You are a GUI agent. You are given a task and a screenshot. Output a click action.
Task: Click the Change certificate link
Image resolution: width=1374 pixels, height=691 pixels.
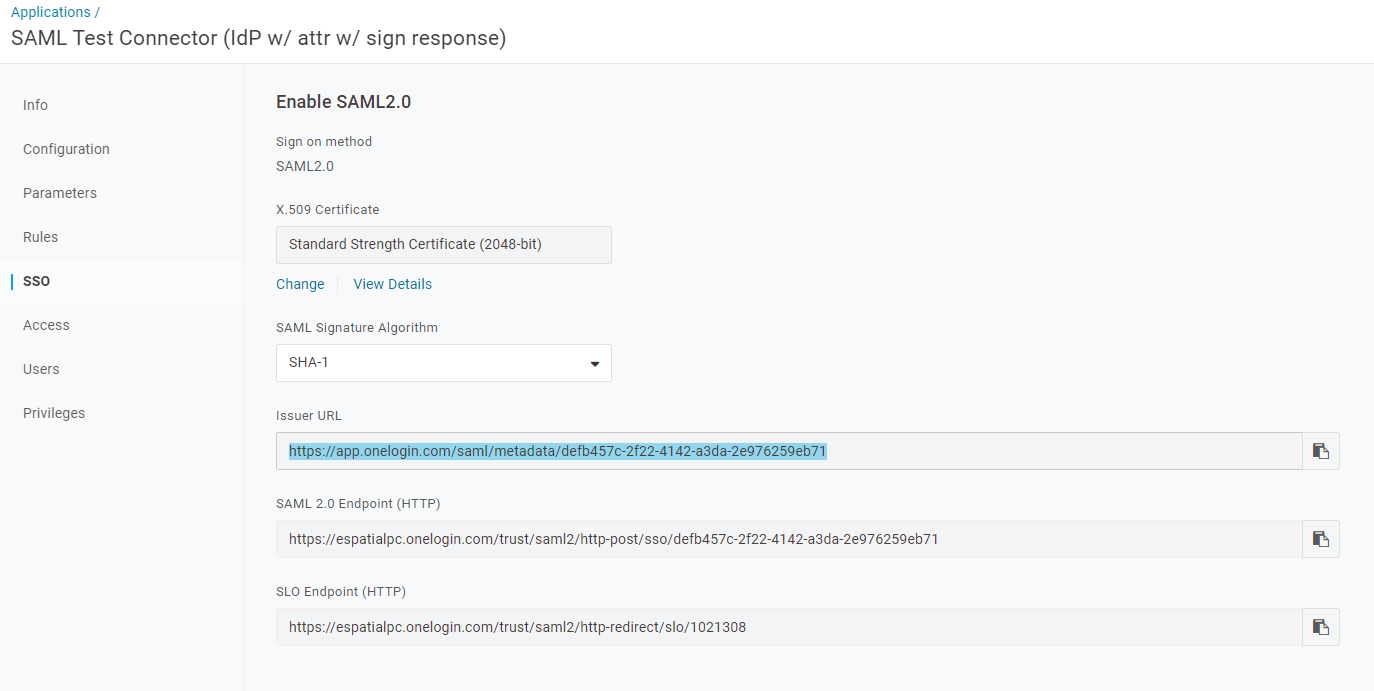click(300, 284)
